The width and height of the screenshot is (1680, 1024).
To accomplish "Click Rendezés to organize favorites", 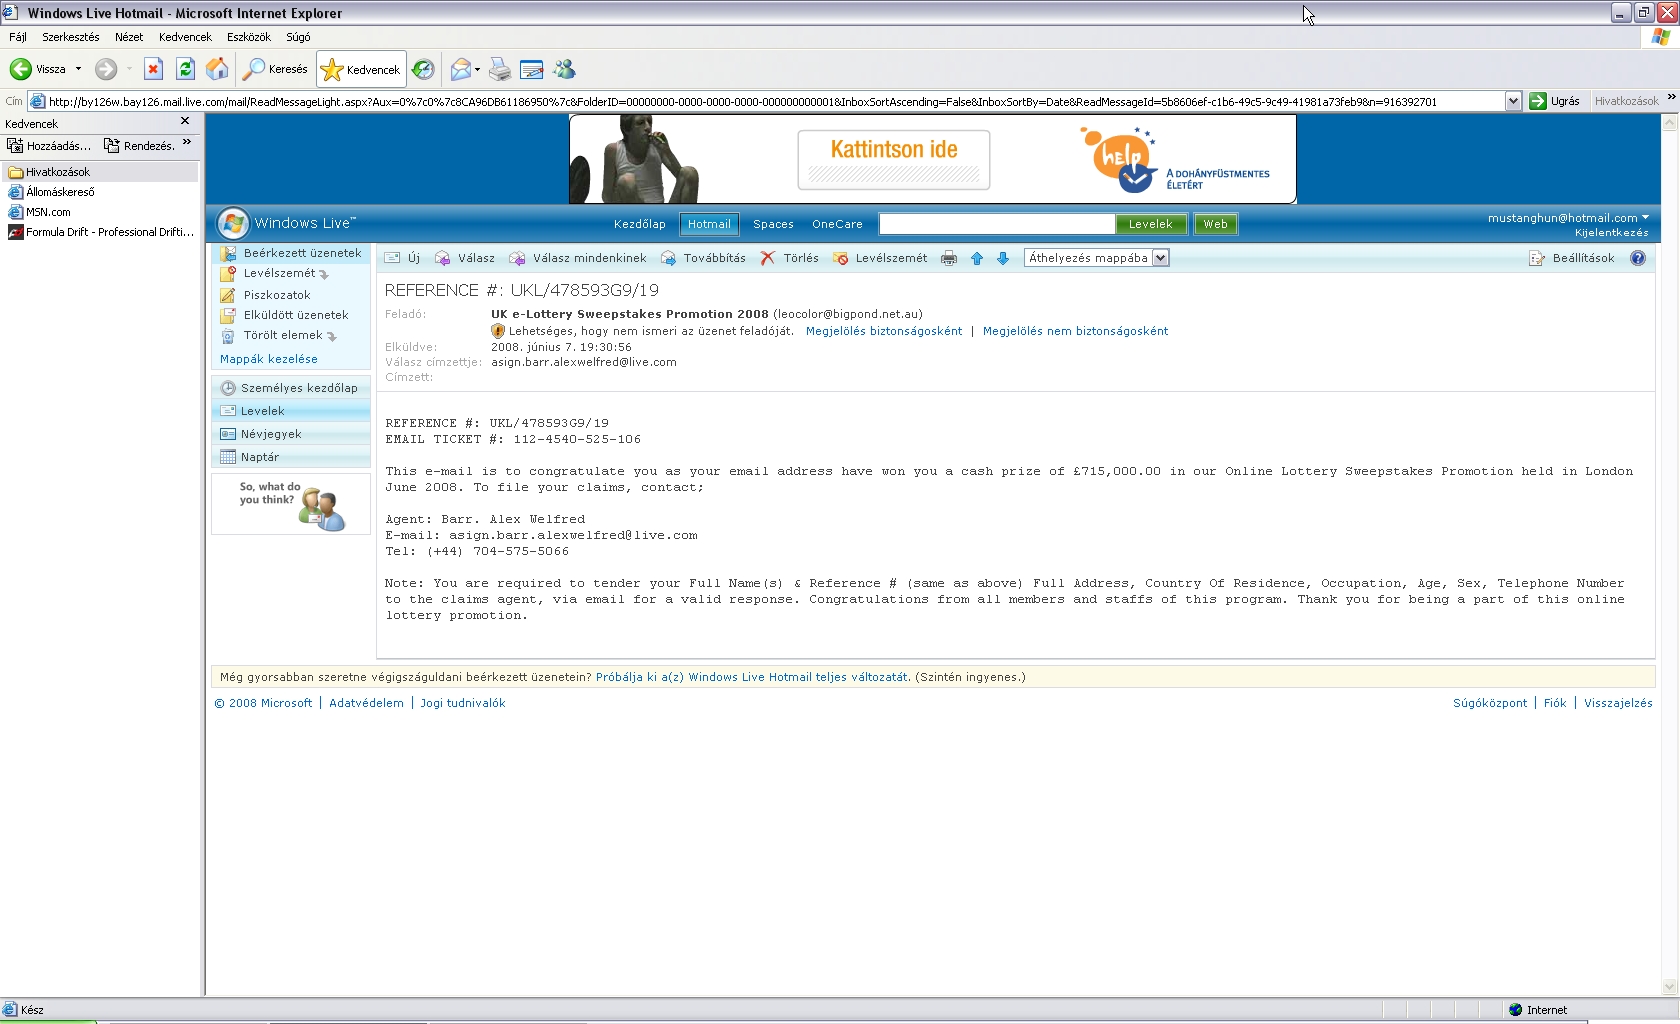I will click(139, 145).
